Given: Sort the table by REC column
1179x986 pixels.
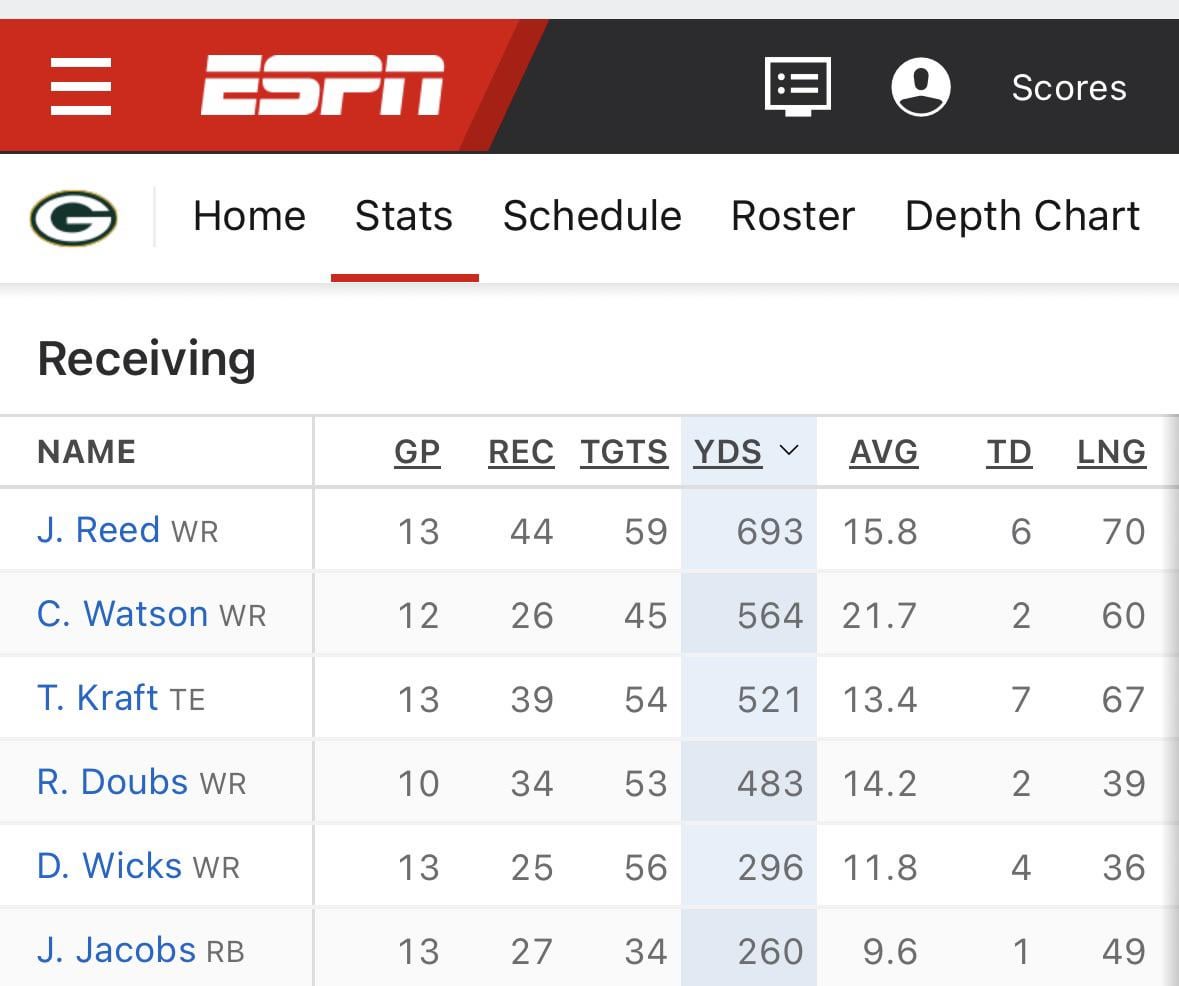Looking at the screenshot, I should coord(520,451).
